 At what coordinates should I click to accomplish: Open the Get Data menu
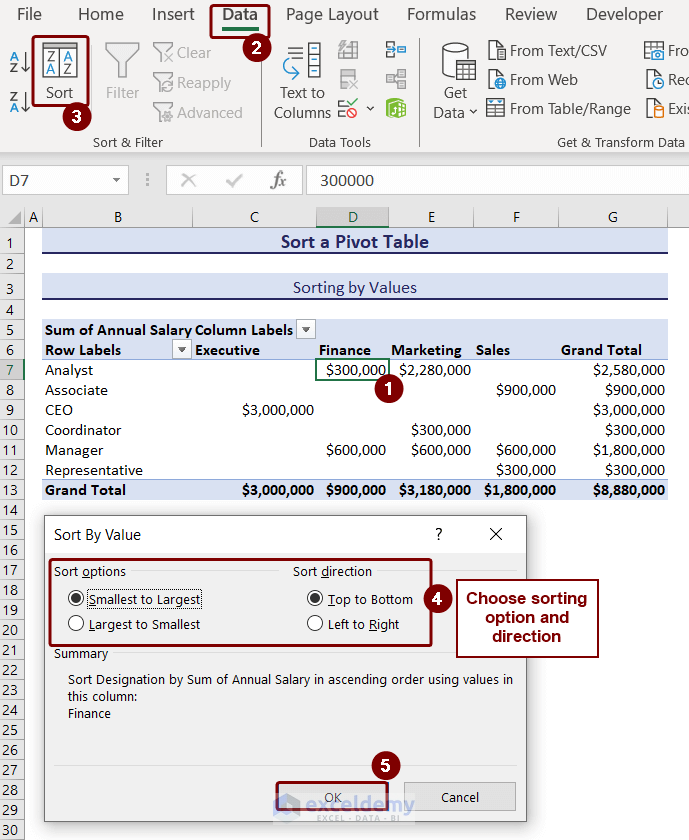coord(455,81)
